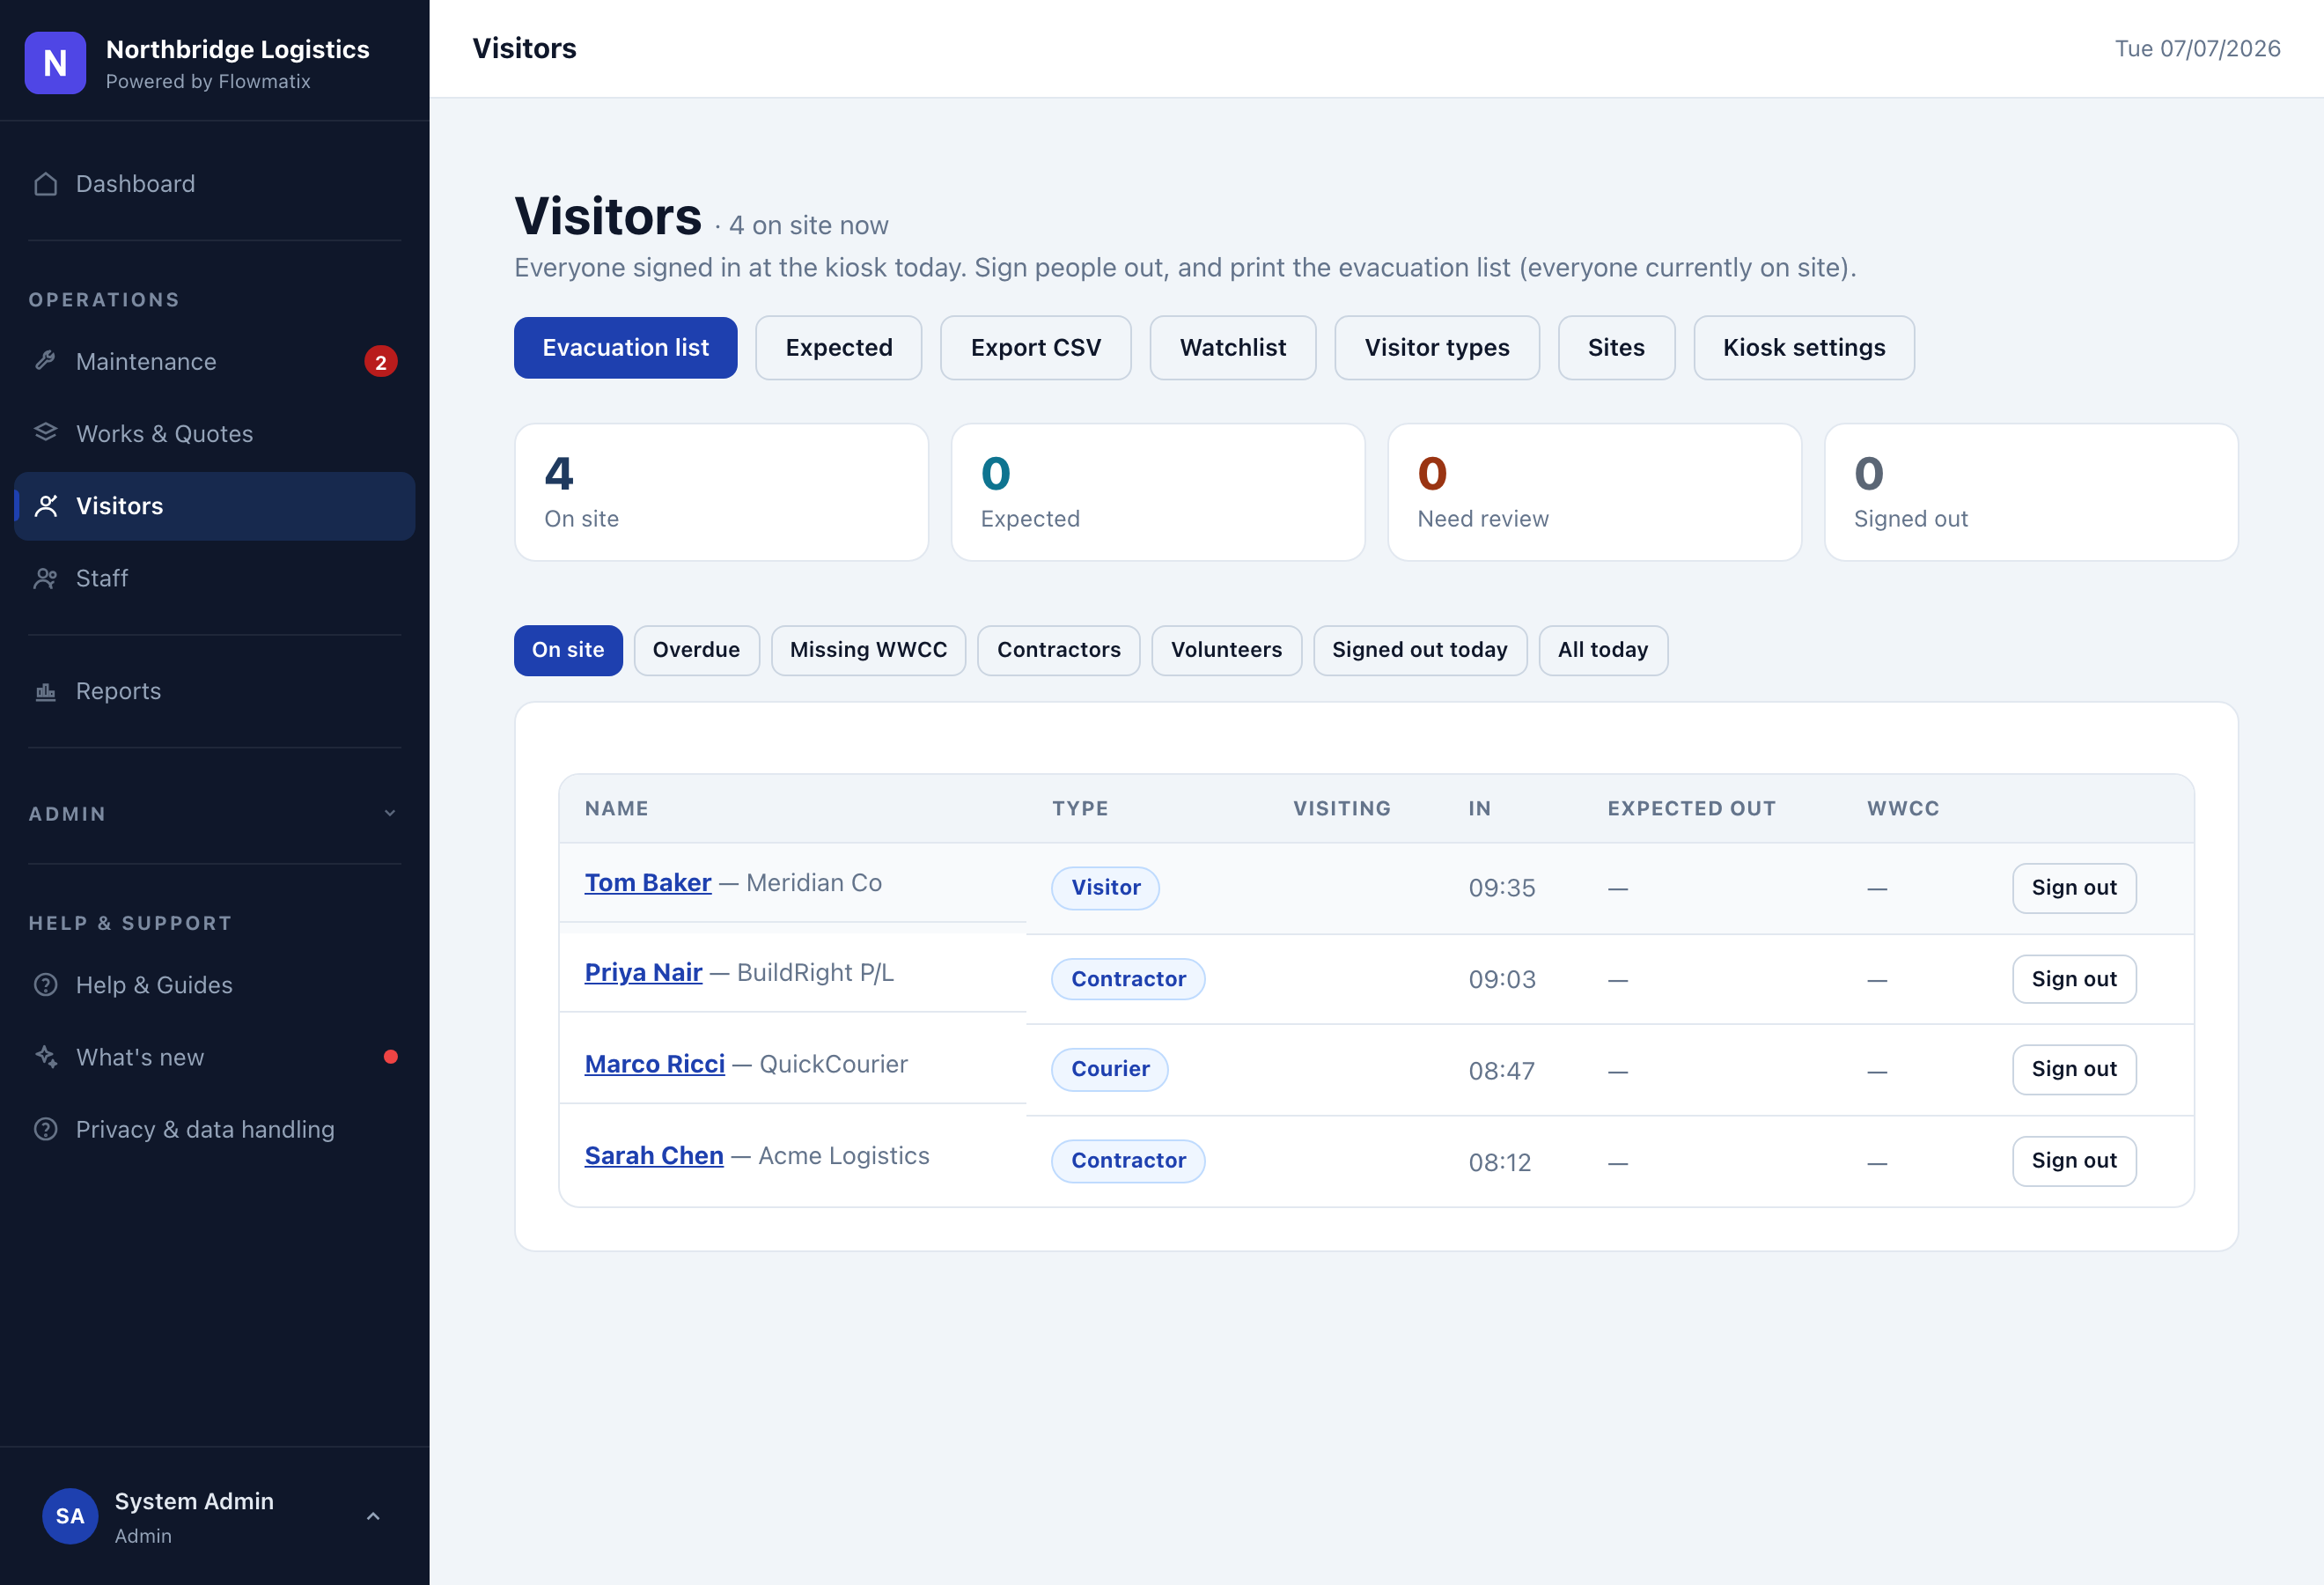2324x1585 pixels.
Task: Click the Works & Quotes layers icon
Action: 46,433
